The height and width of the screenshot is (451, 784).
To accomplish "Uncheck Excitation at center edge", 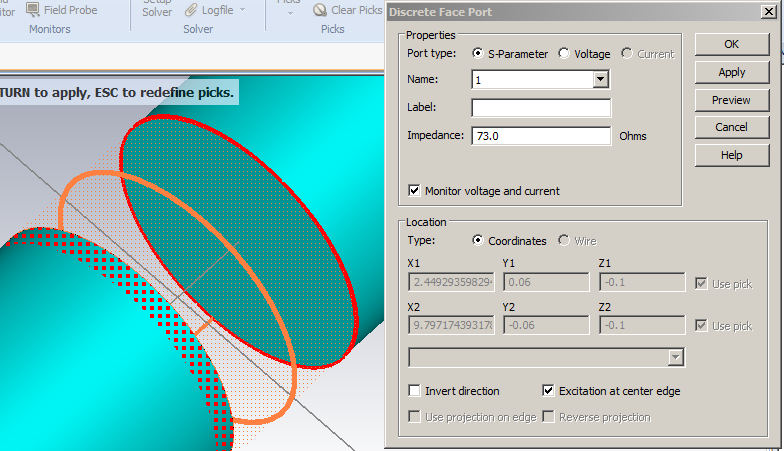I will coord(548,391).
